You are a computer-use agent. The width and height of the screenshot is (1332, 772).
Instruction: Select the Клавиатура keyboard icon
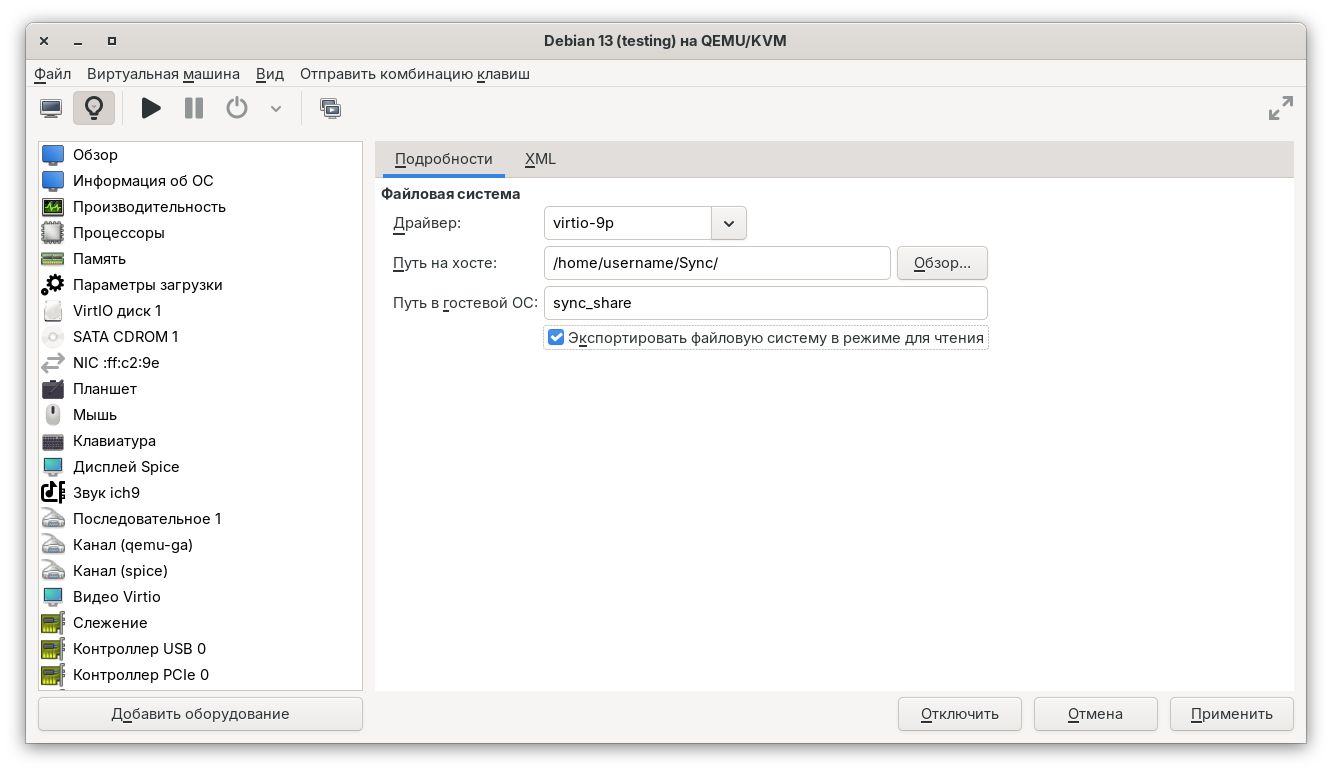pos(53,441)
